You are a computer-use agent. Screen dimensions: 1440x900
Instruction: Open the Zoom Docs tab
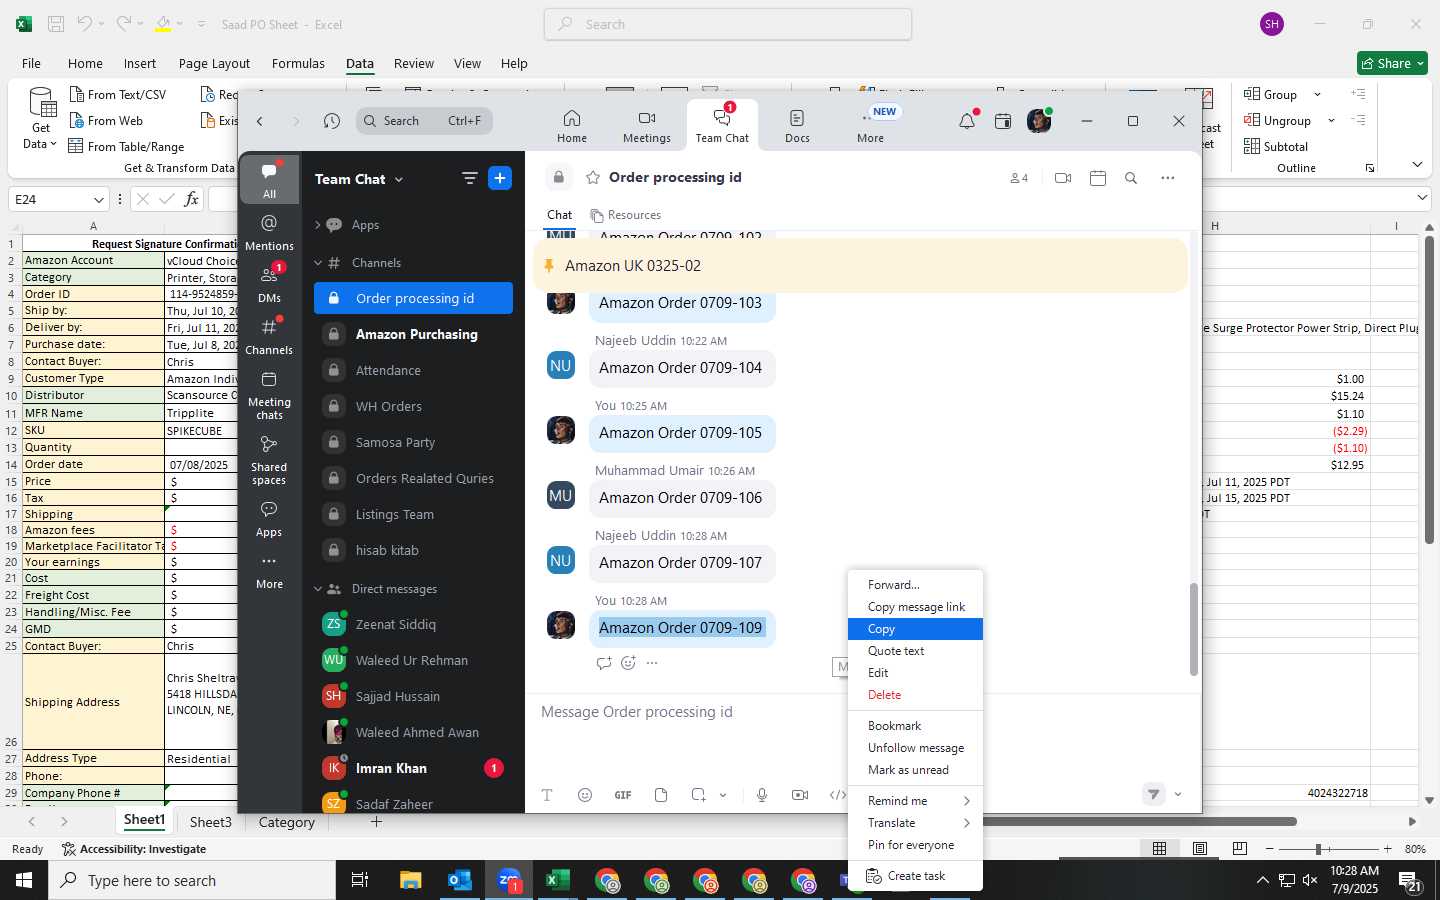pos(797,126)
